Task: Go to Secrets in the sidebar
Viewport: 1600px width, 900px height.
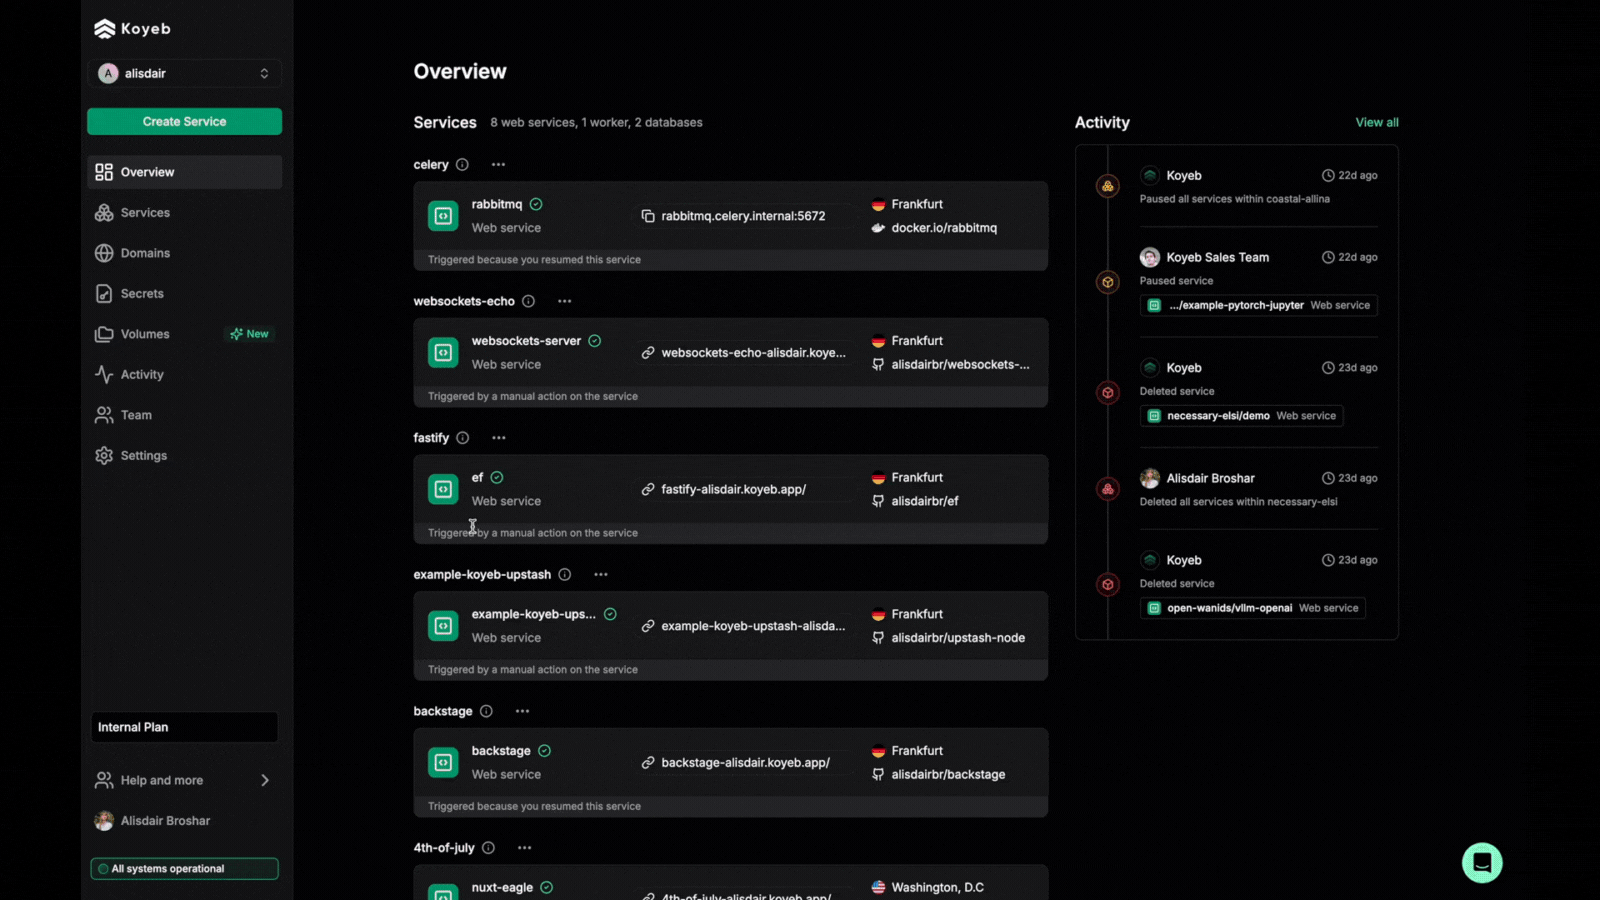Action: tap(142, 294)
